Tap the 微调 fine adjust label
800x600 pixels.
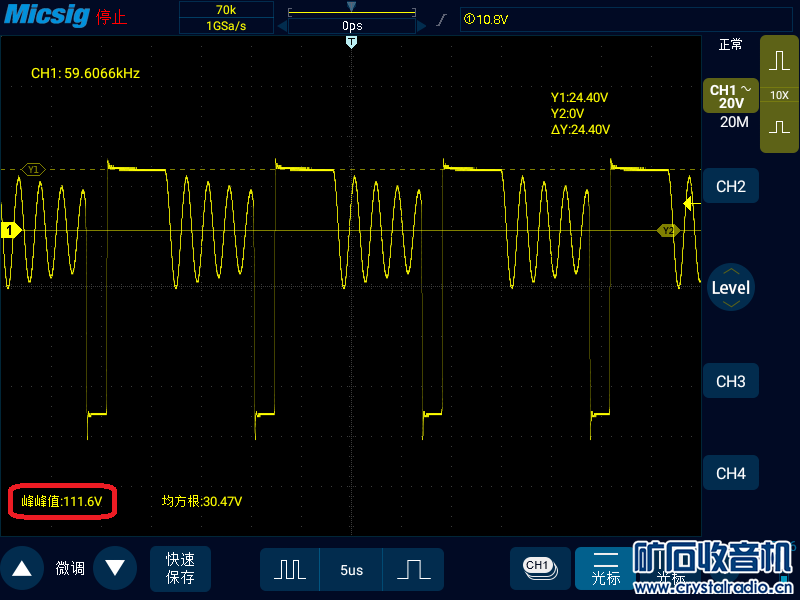pos(70,568)
